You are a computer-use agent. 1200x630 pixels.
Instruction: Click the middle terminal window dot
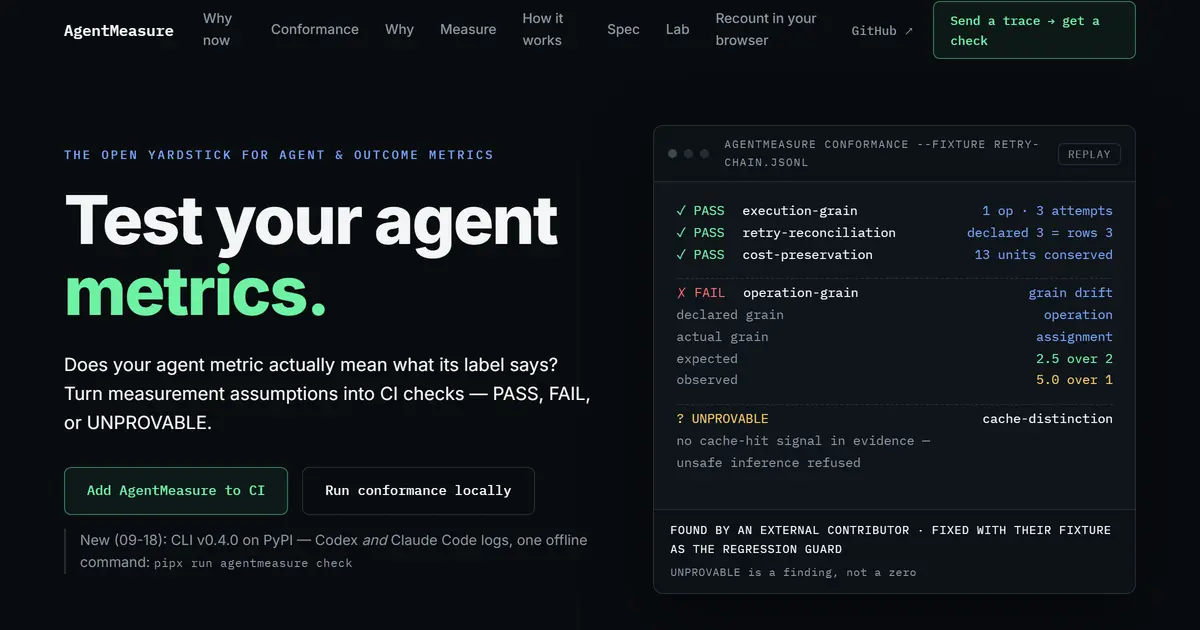pos(688,154)
